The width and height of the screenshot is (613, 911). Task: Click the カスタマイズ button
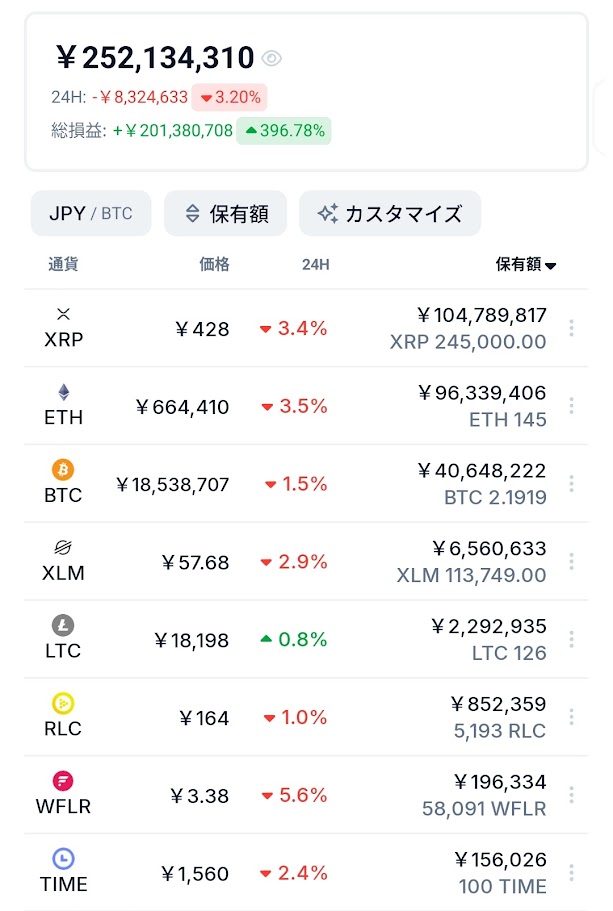tap(390, 213)
